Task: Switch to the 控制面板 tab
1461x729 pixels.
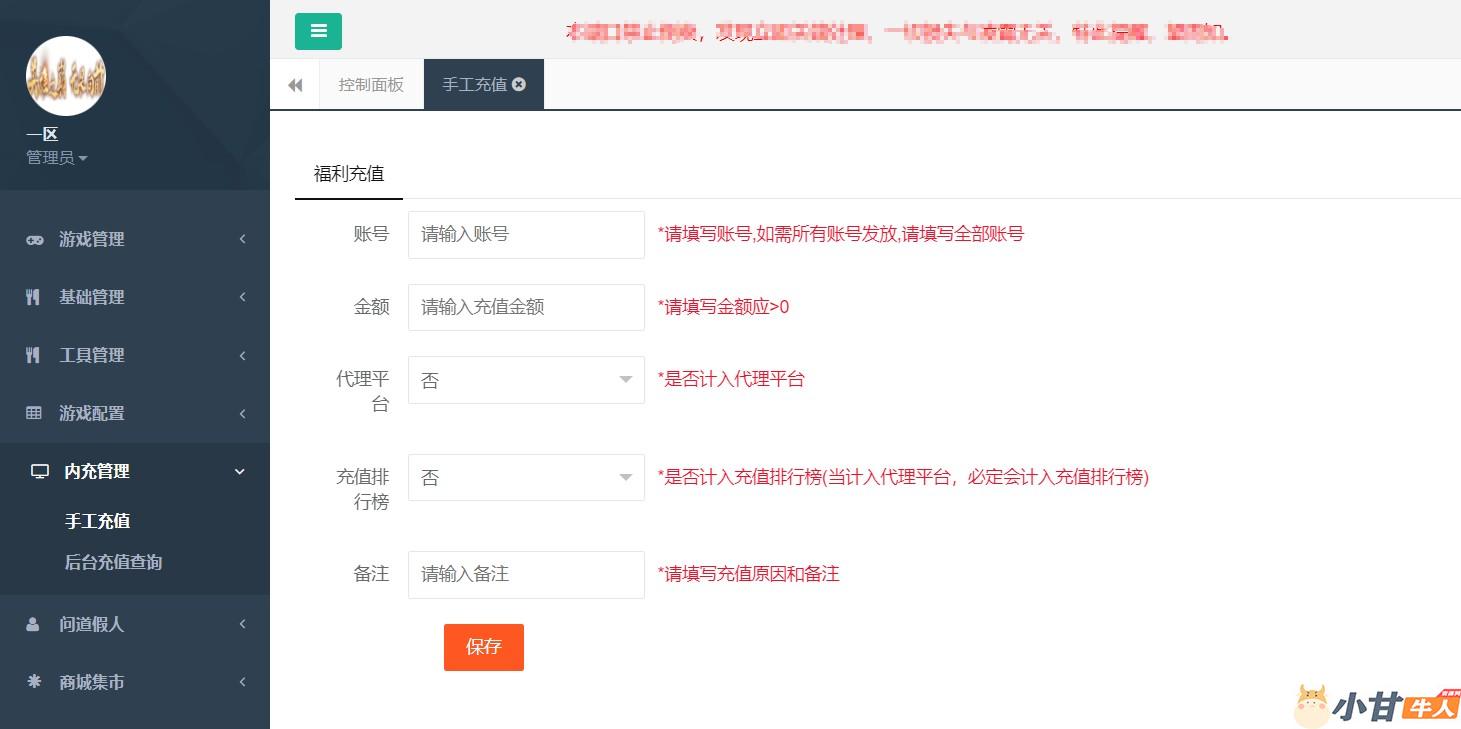Action: [371, 85]
